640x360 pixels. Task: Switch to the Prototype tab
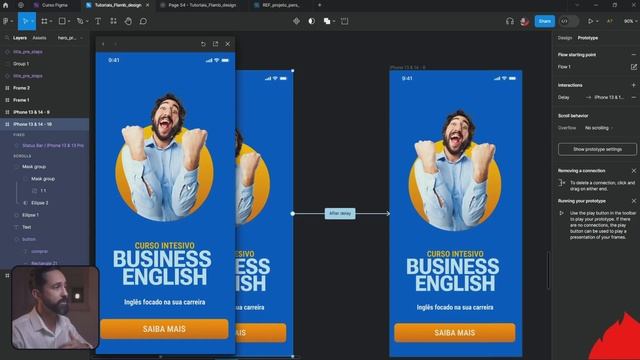point(587,38)
